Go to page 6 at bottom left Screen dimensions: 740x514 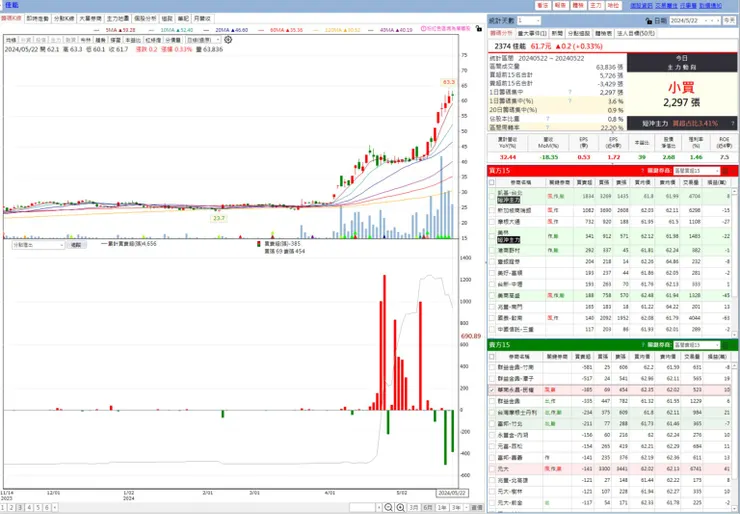coord(47,507)
